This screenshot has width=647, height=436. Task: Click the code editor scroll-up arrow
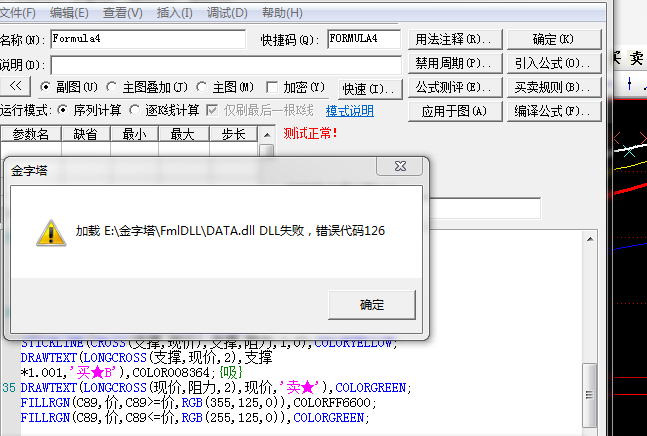590,239
